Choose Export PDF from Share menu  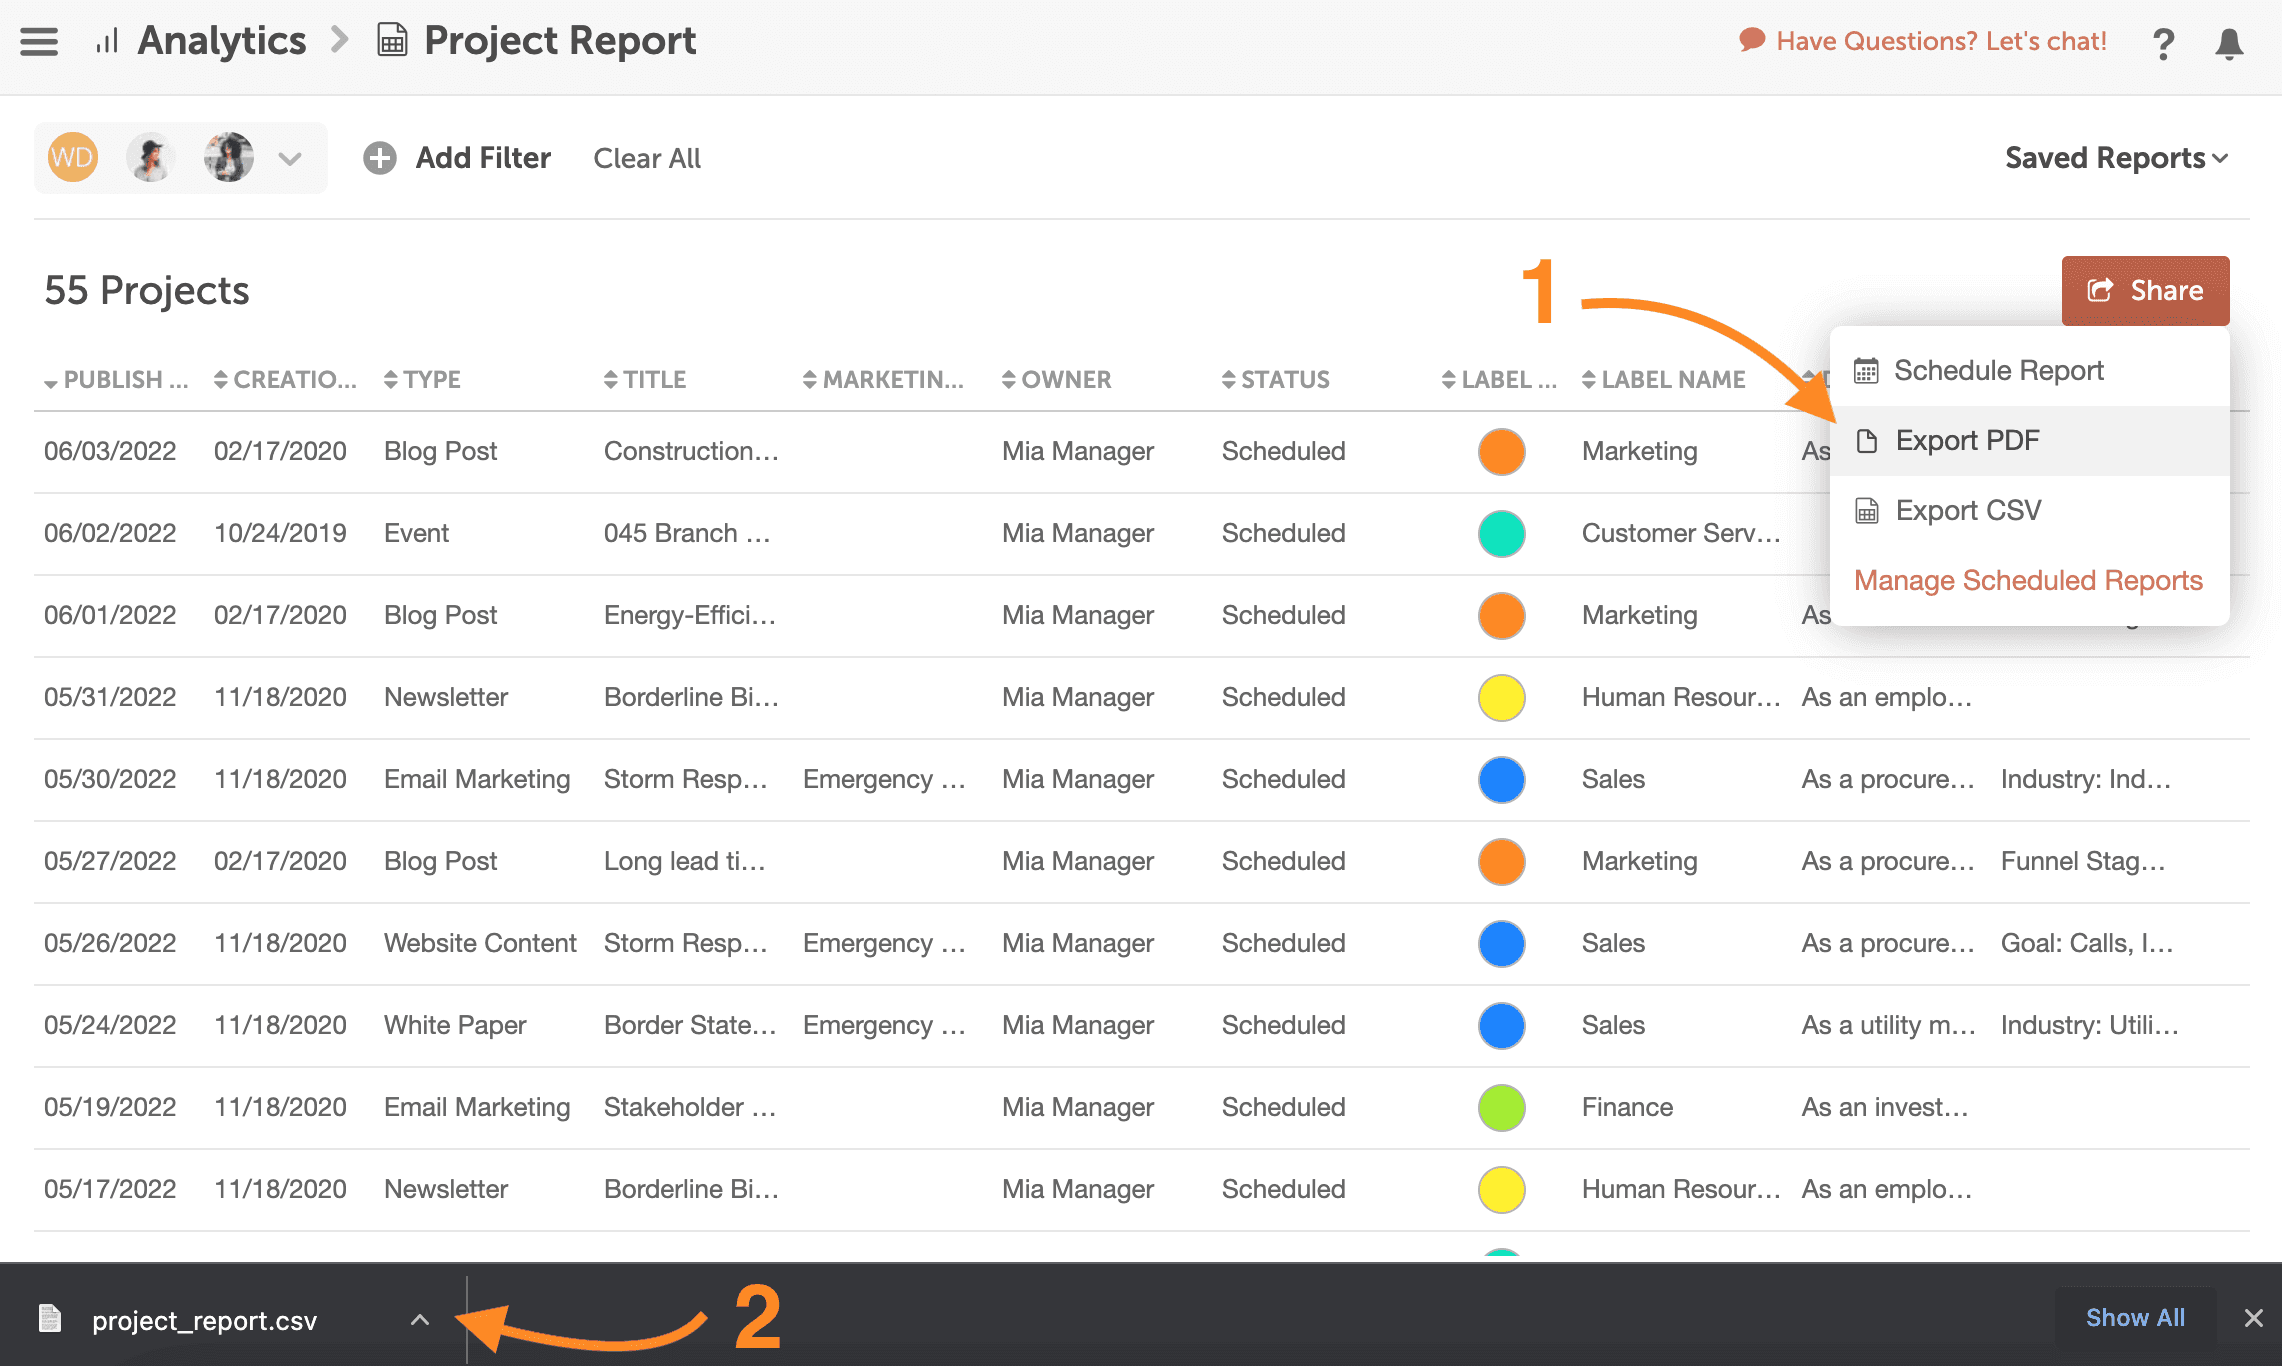pos(2030,441)
